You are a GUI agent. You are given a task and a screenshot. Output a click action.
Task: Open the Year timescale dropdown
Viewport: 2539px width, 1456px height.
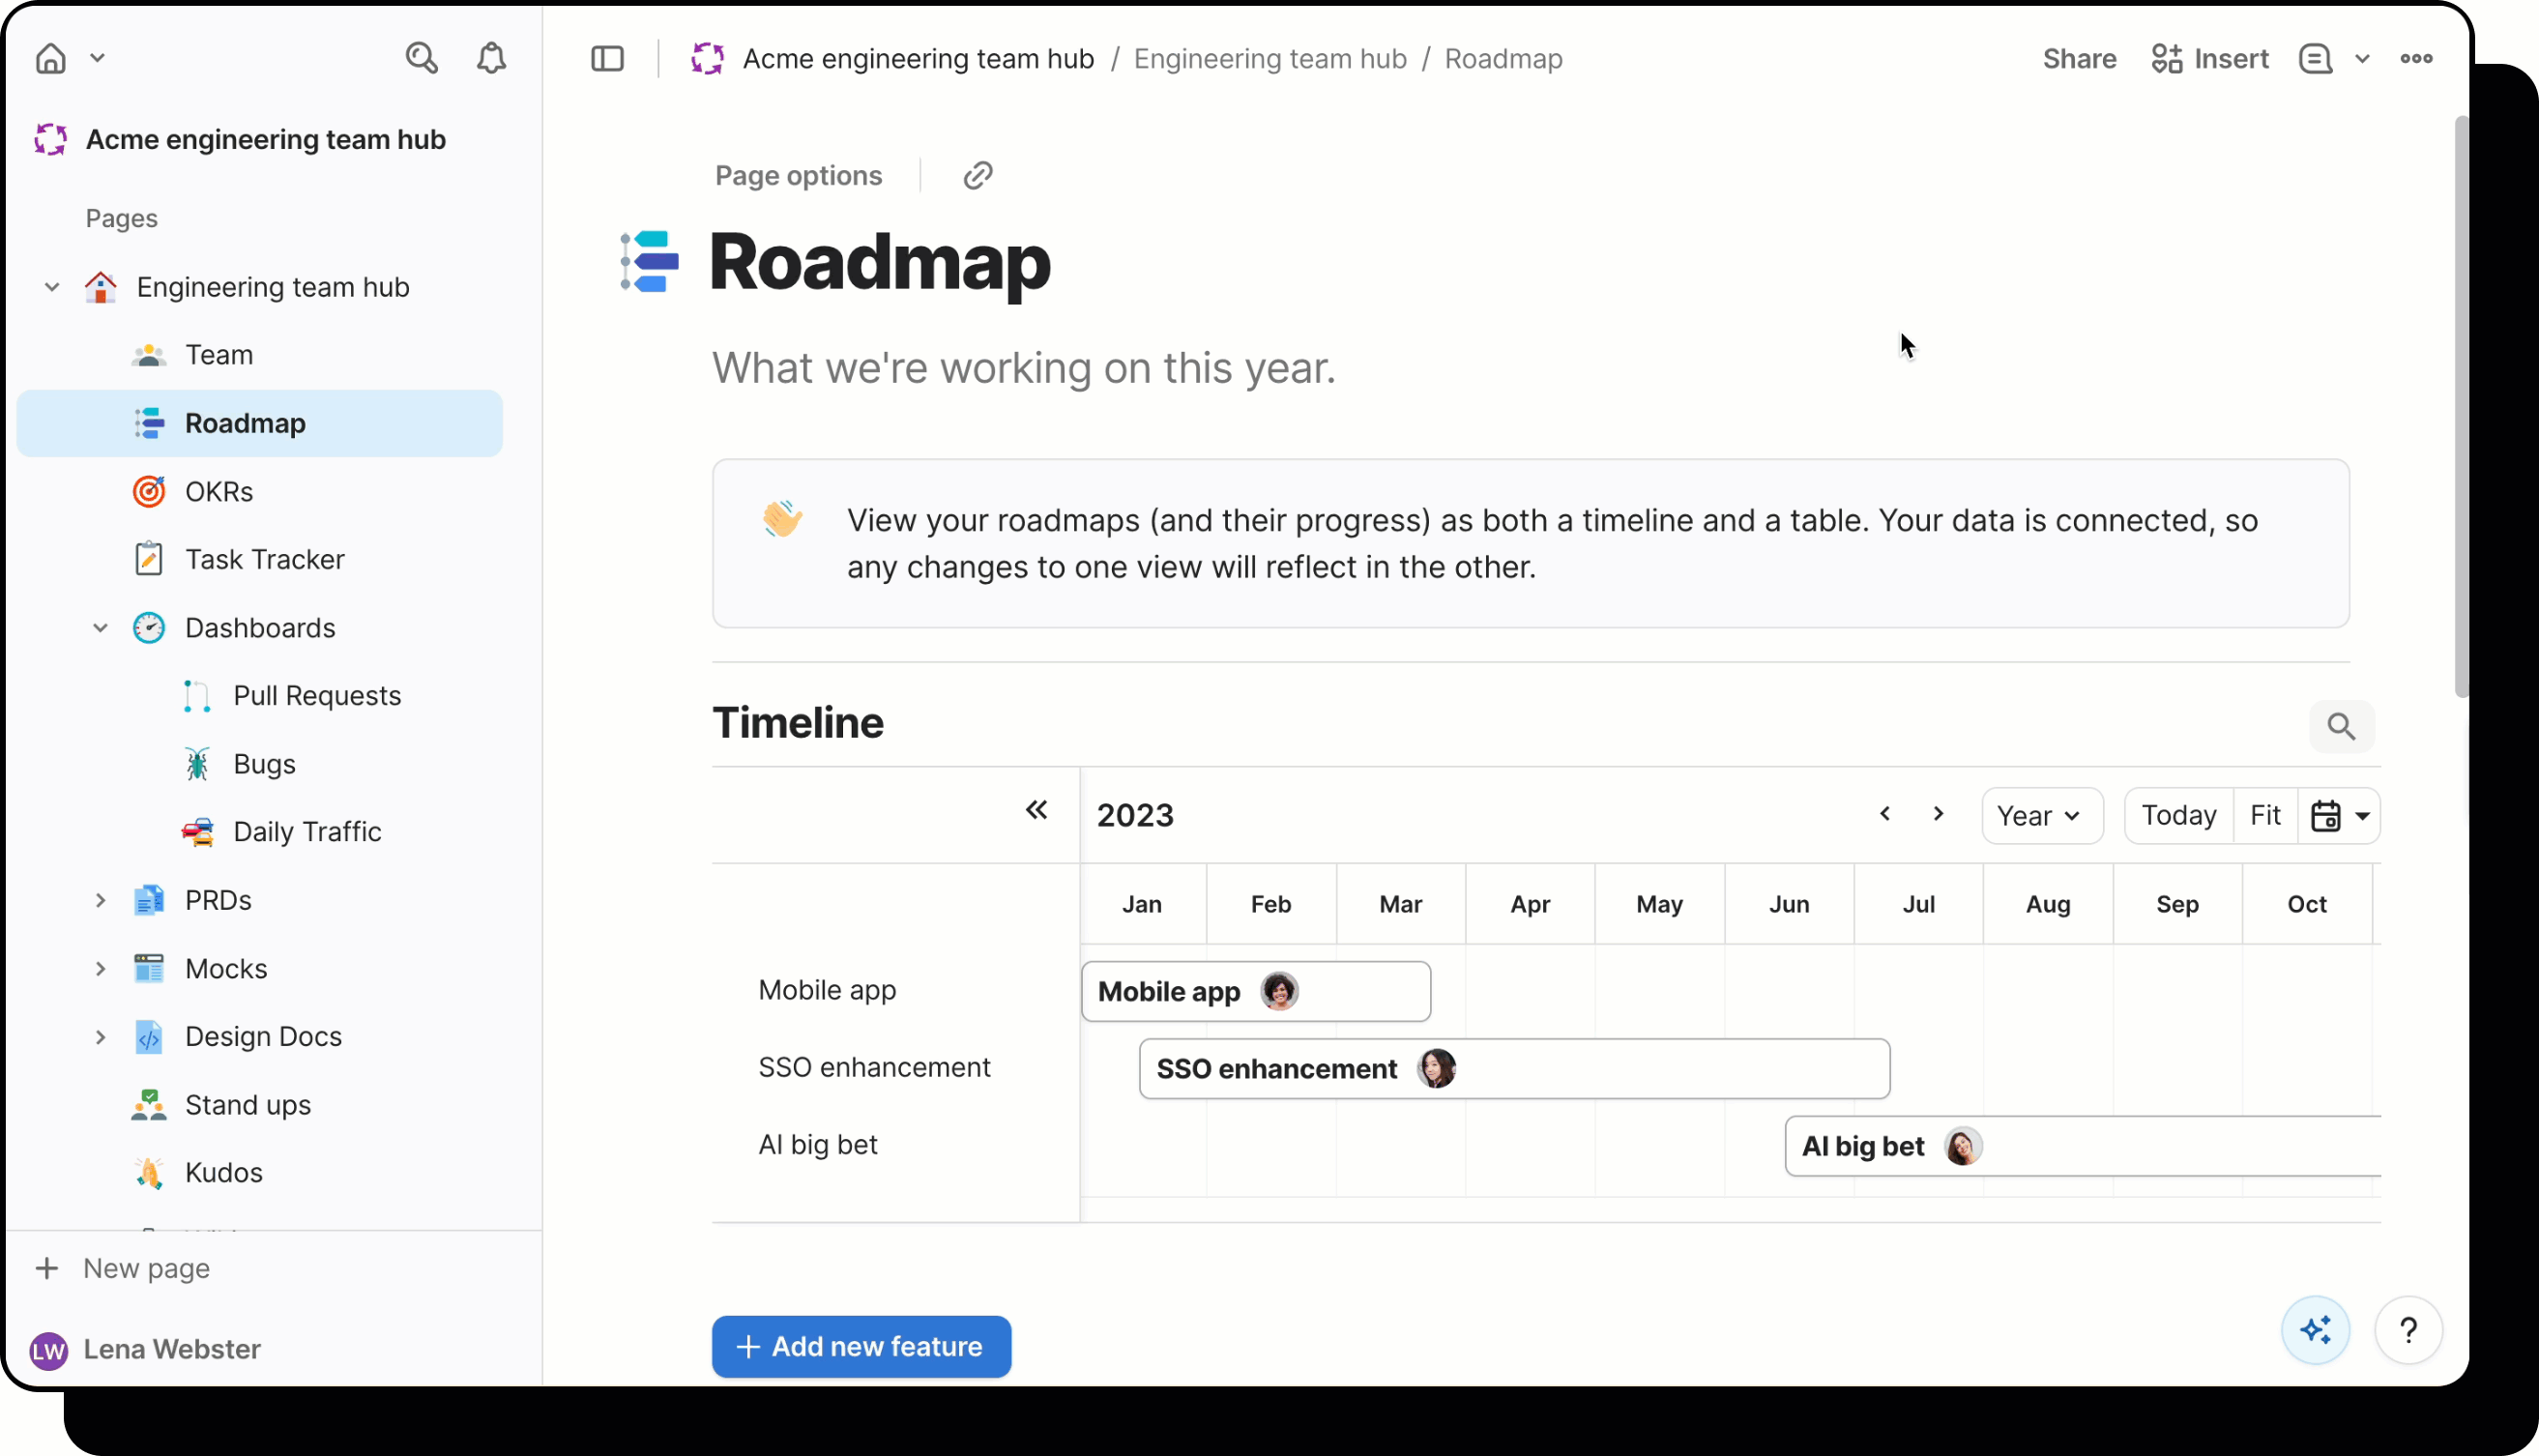[2041, 816]
